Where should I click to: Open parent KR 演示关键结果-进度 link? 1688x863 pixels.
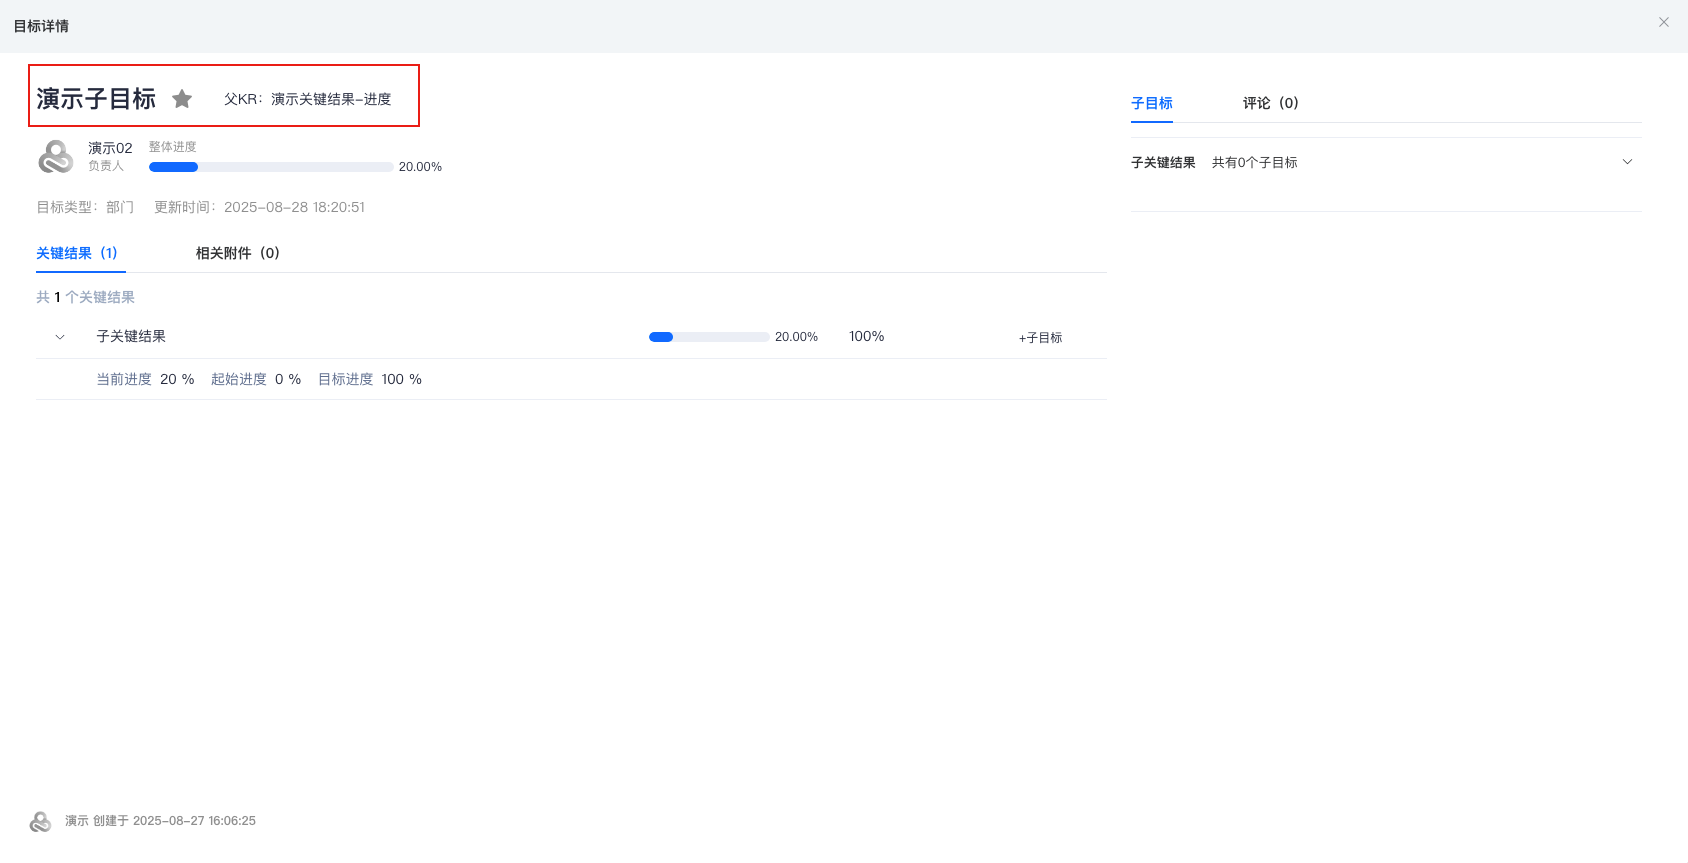(x=331, y=99)
